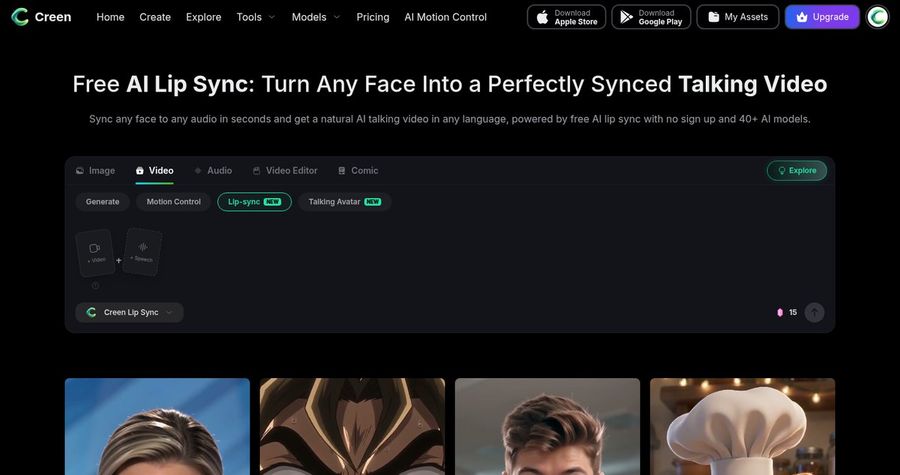900x475 pixels.
Task: Click the Google Play logo icon
Action: tap(626, 17)
